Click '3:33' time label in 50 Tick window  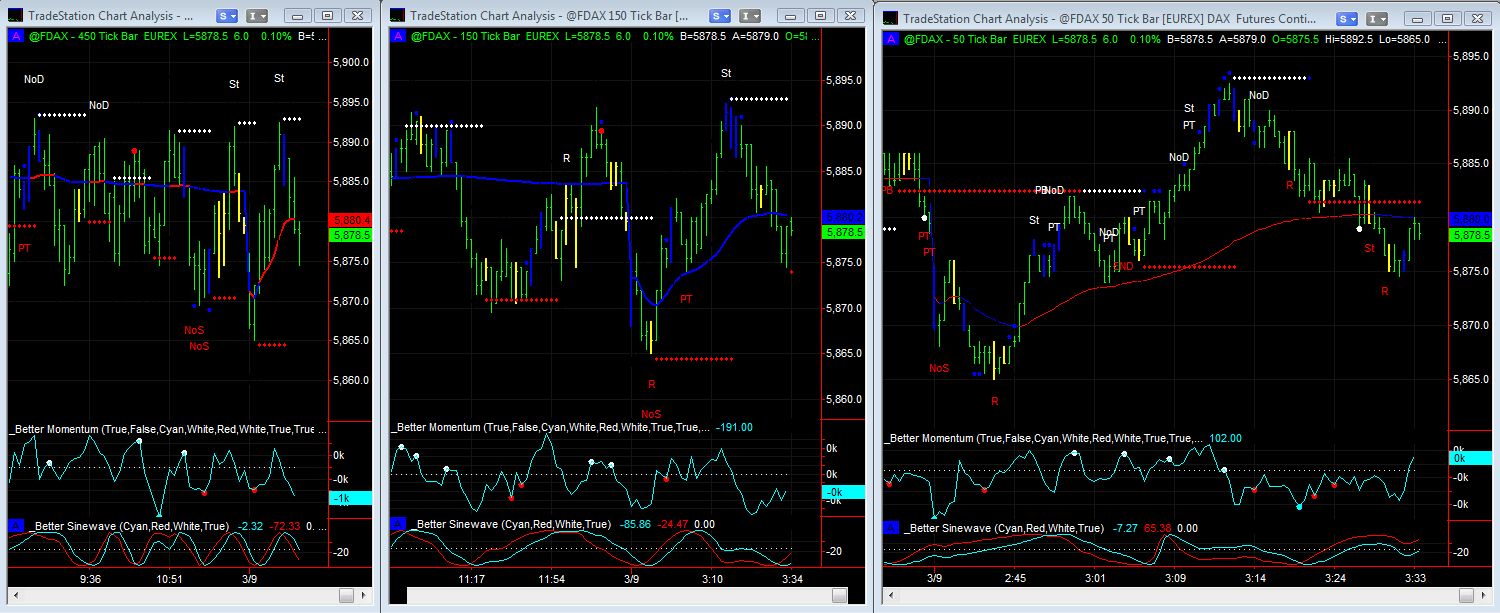tap(1414, 578)
